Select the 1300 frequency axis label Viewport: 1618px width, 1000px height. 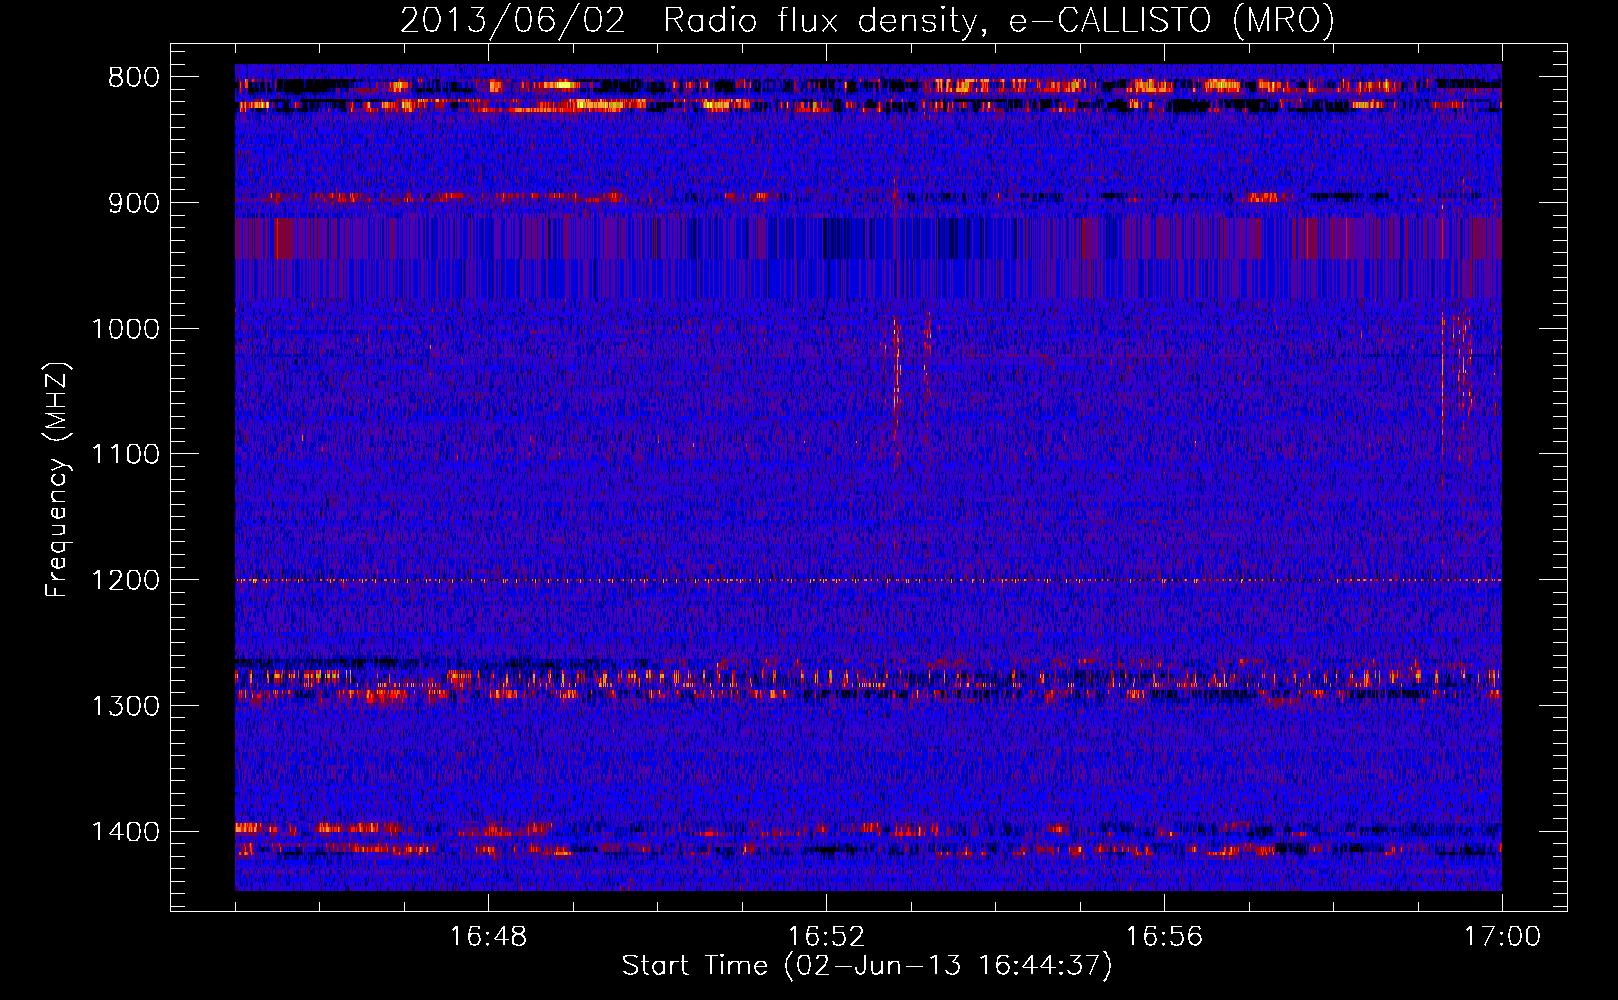point(125,706)
